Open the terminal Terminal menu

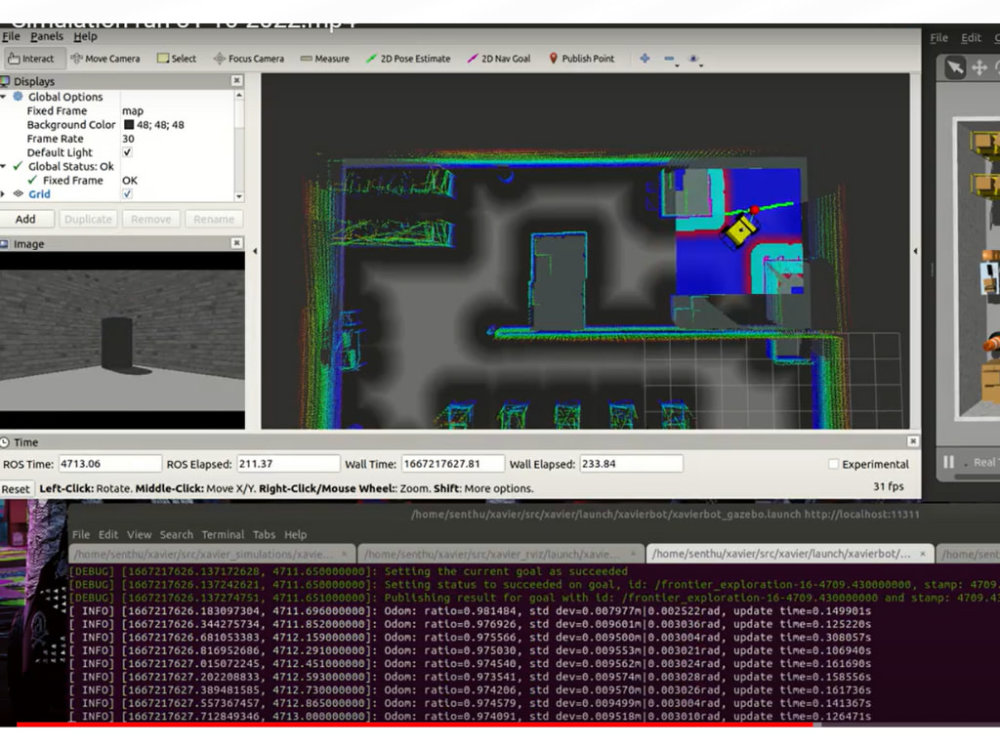(x=223, y=534)
